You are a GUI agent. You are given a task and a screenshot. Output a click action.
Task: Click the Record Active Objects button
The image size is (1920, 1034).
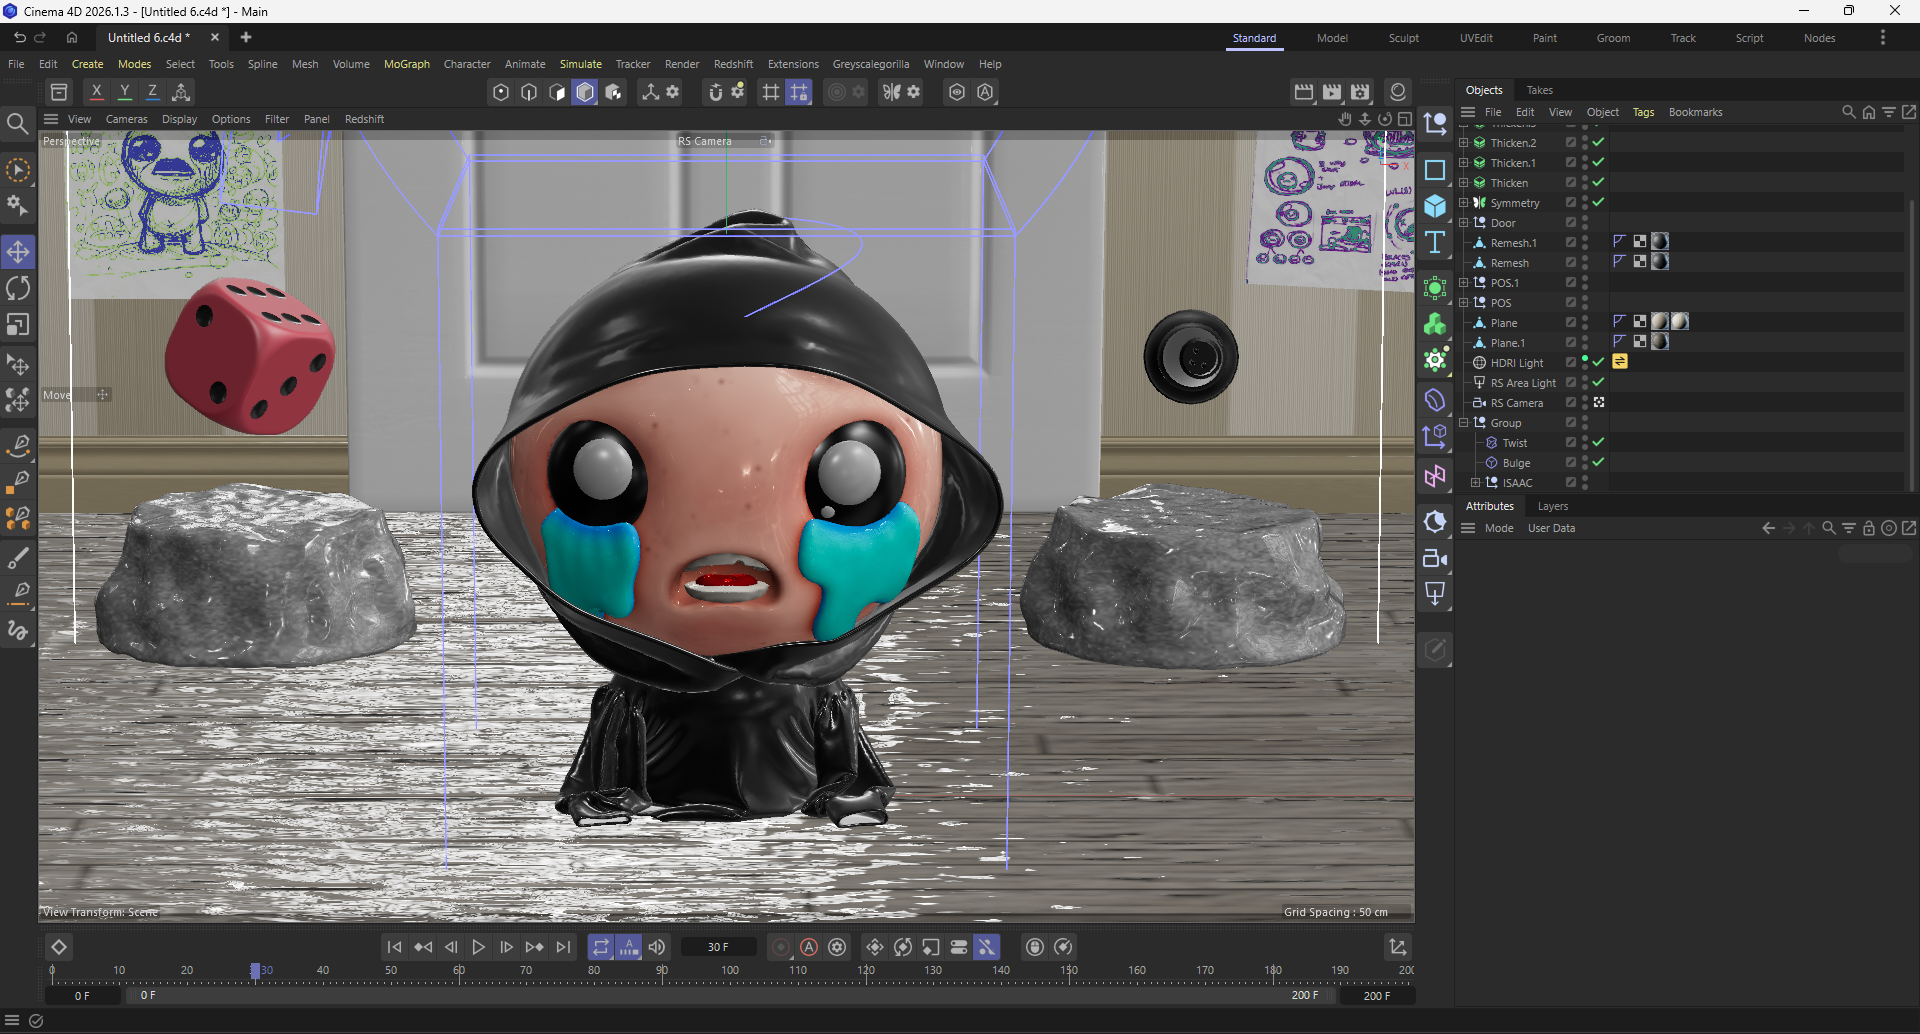tap(781, 947)
